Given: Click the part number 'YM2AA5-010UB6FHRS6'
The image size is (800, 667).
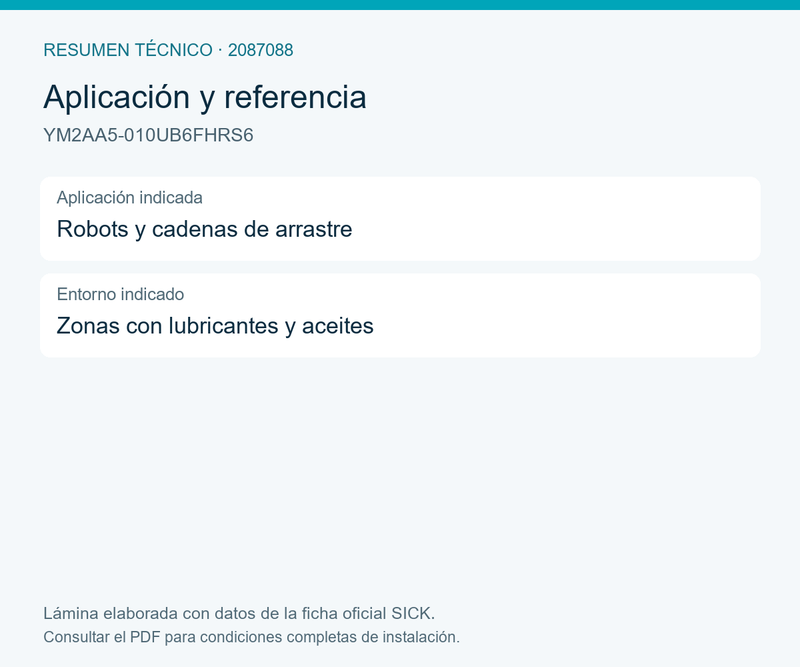Looking at the screenshot, I should point(148,135).
